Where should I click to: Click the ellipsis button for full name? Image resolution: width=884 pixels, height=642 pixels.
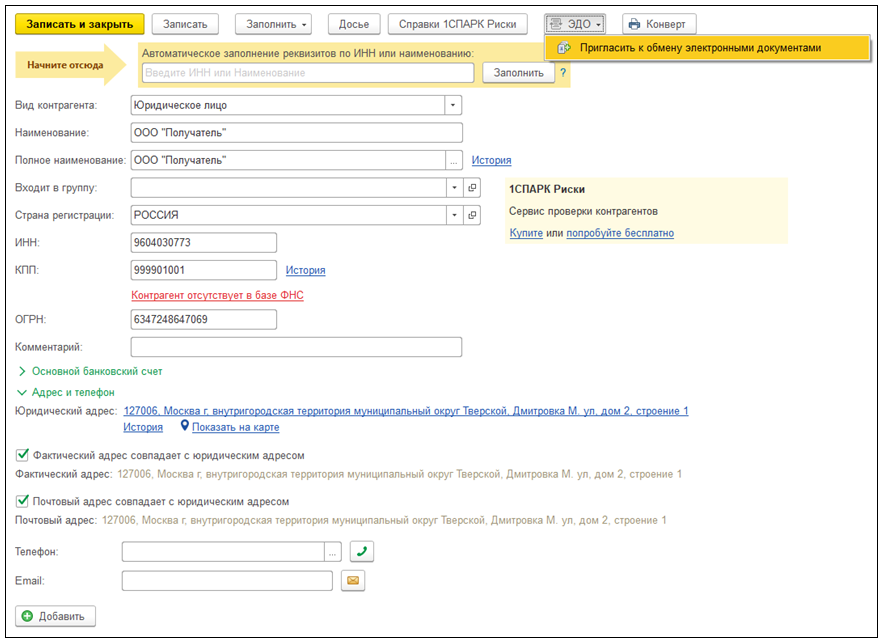pyautogui.click(x=454, y=160)
